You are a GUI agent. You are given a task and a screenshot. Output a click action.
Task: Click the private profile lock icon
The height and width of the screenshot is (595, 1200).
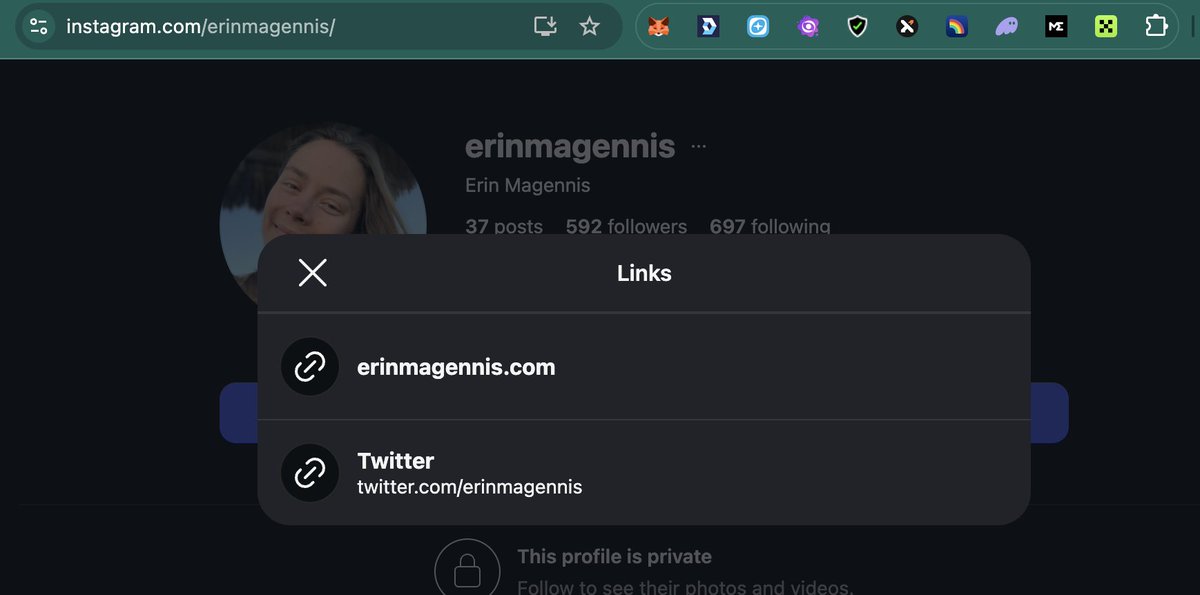pyautogui.click(x=467, y=570)
